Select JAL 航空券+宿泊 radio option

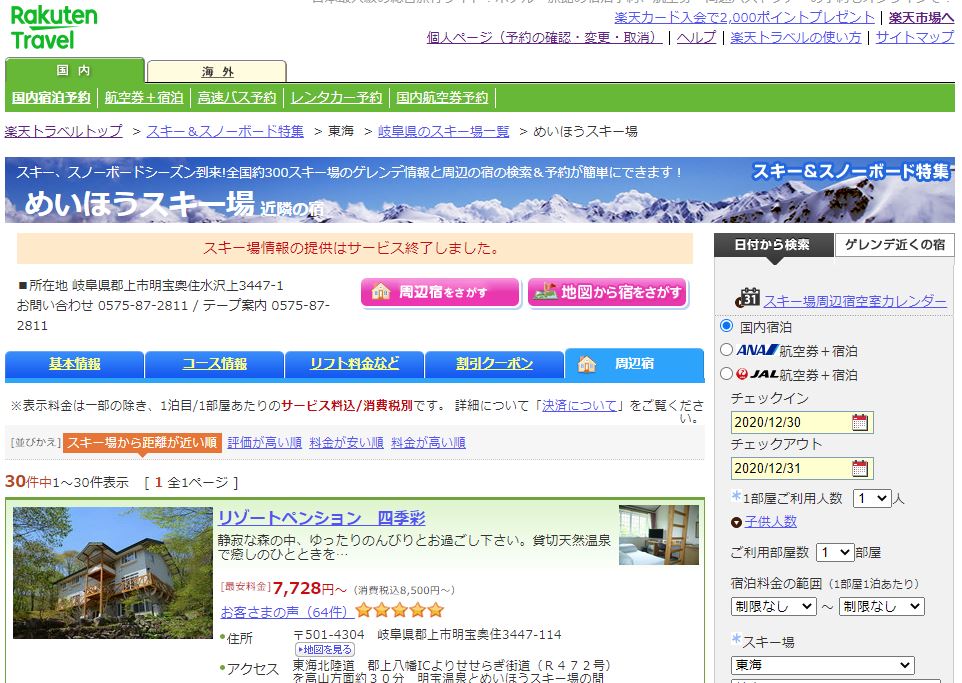click(726, 373)
